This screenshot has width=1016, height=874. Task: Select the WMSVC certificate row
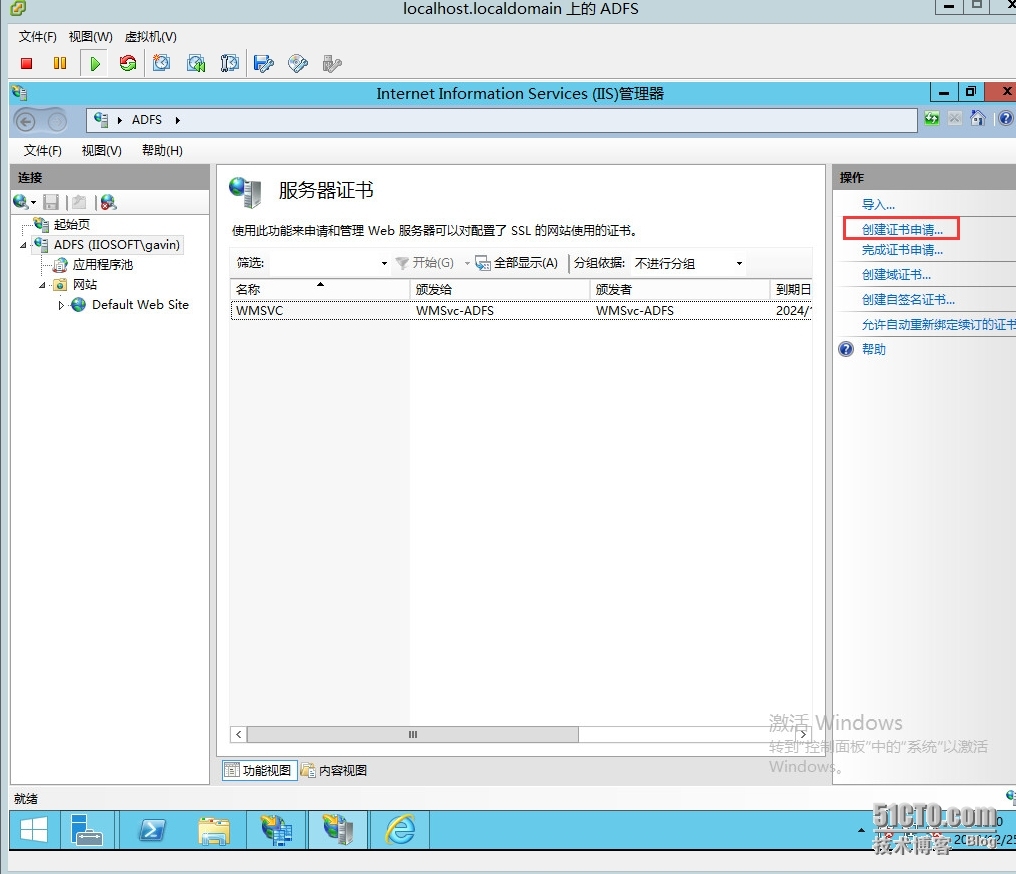coord(521,311)
